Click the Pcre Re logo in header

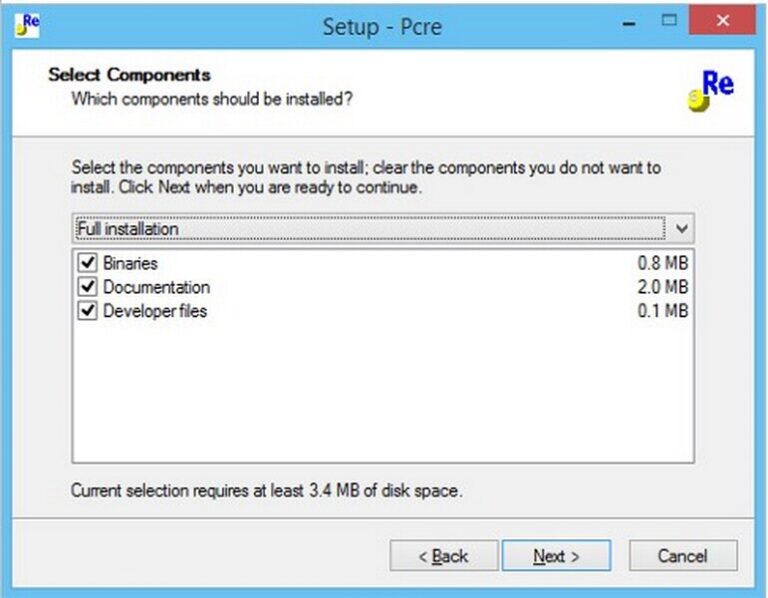tap(711, 91)
